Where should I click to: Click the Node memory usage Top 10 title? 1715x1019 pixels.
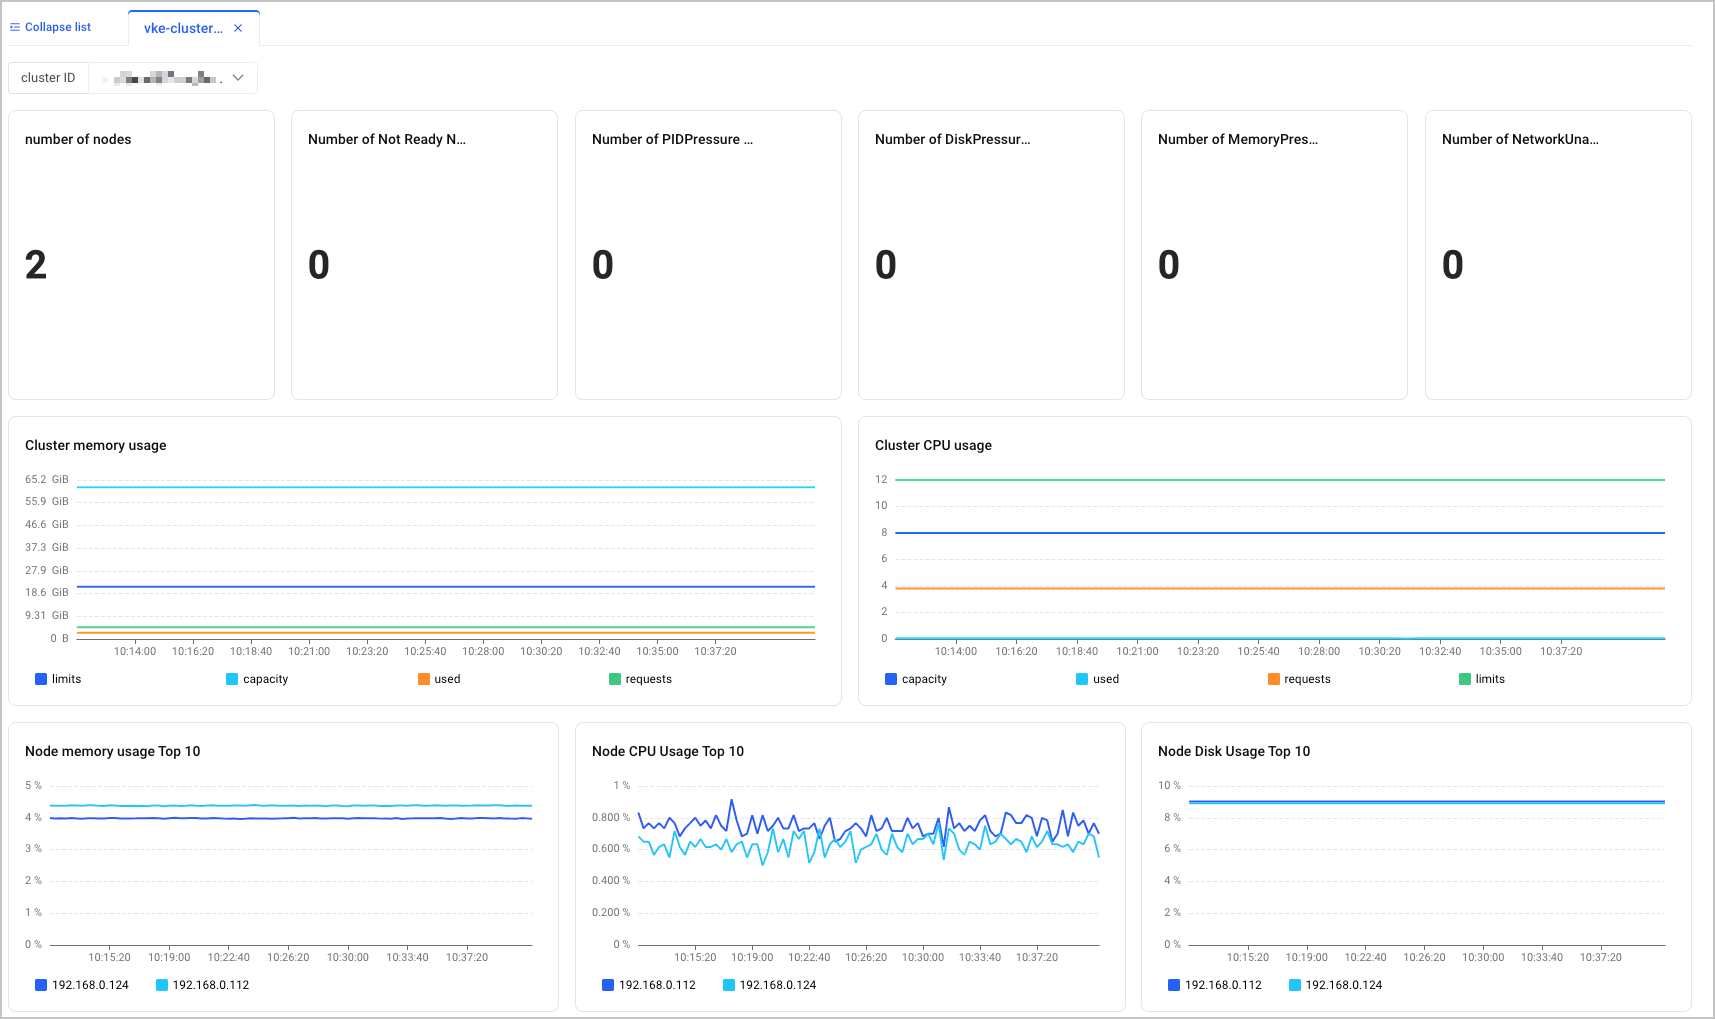(113, 751)
